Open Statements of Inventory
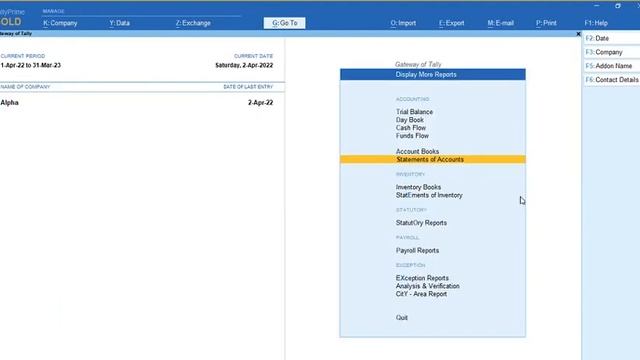This screenshot has height=360, width=640. tap(429, 196)
